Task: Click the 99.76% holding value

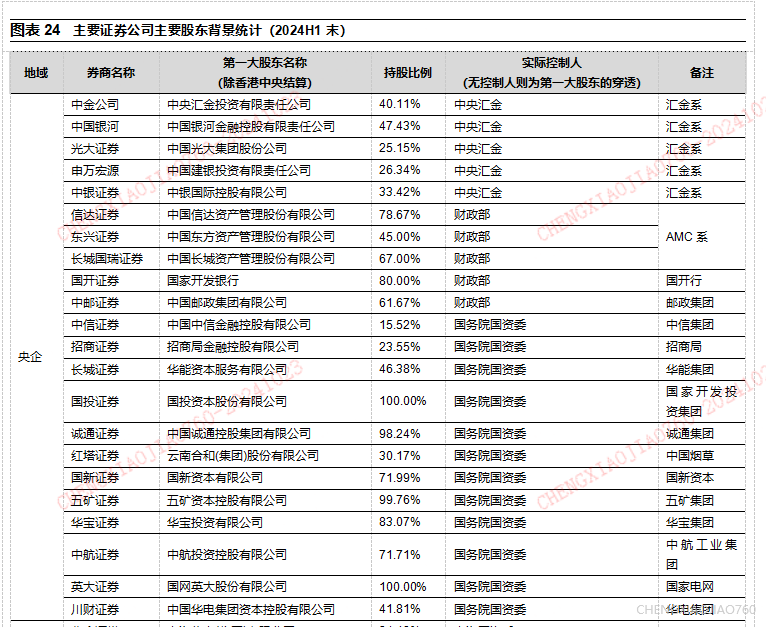Action: pyautogui.click(x=400, y=500)
